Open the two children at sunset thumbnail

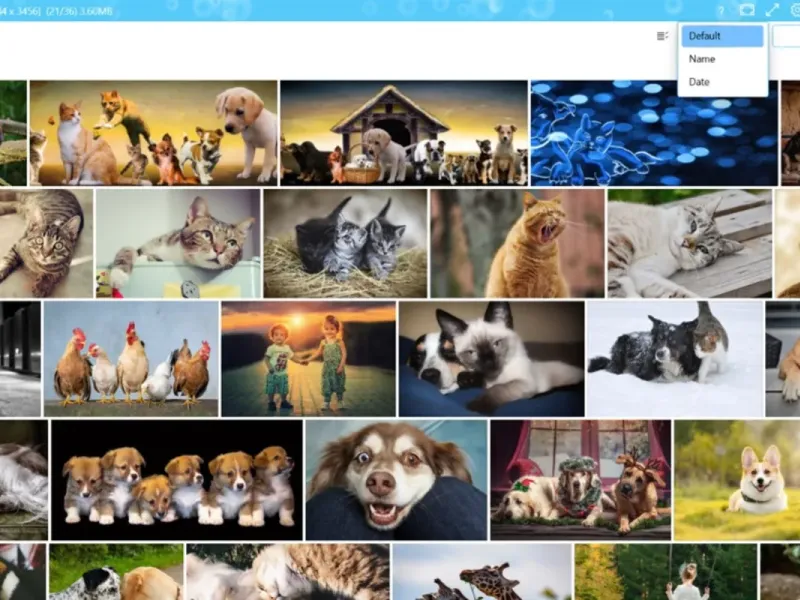pos(309,359)
